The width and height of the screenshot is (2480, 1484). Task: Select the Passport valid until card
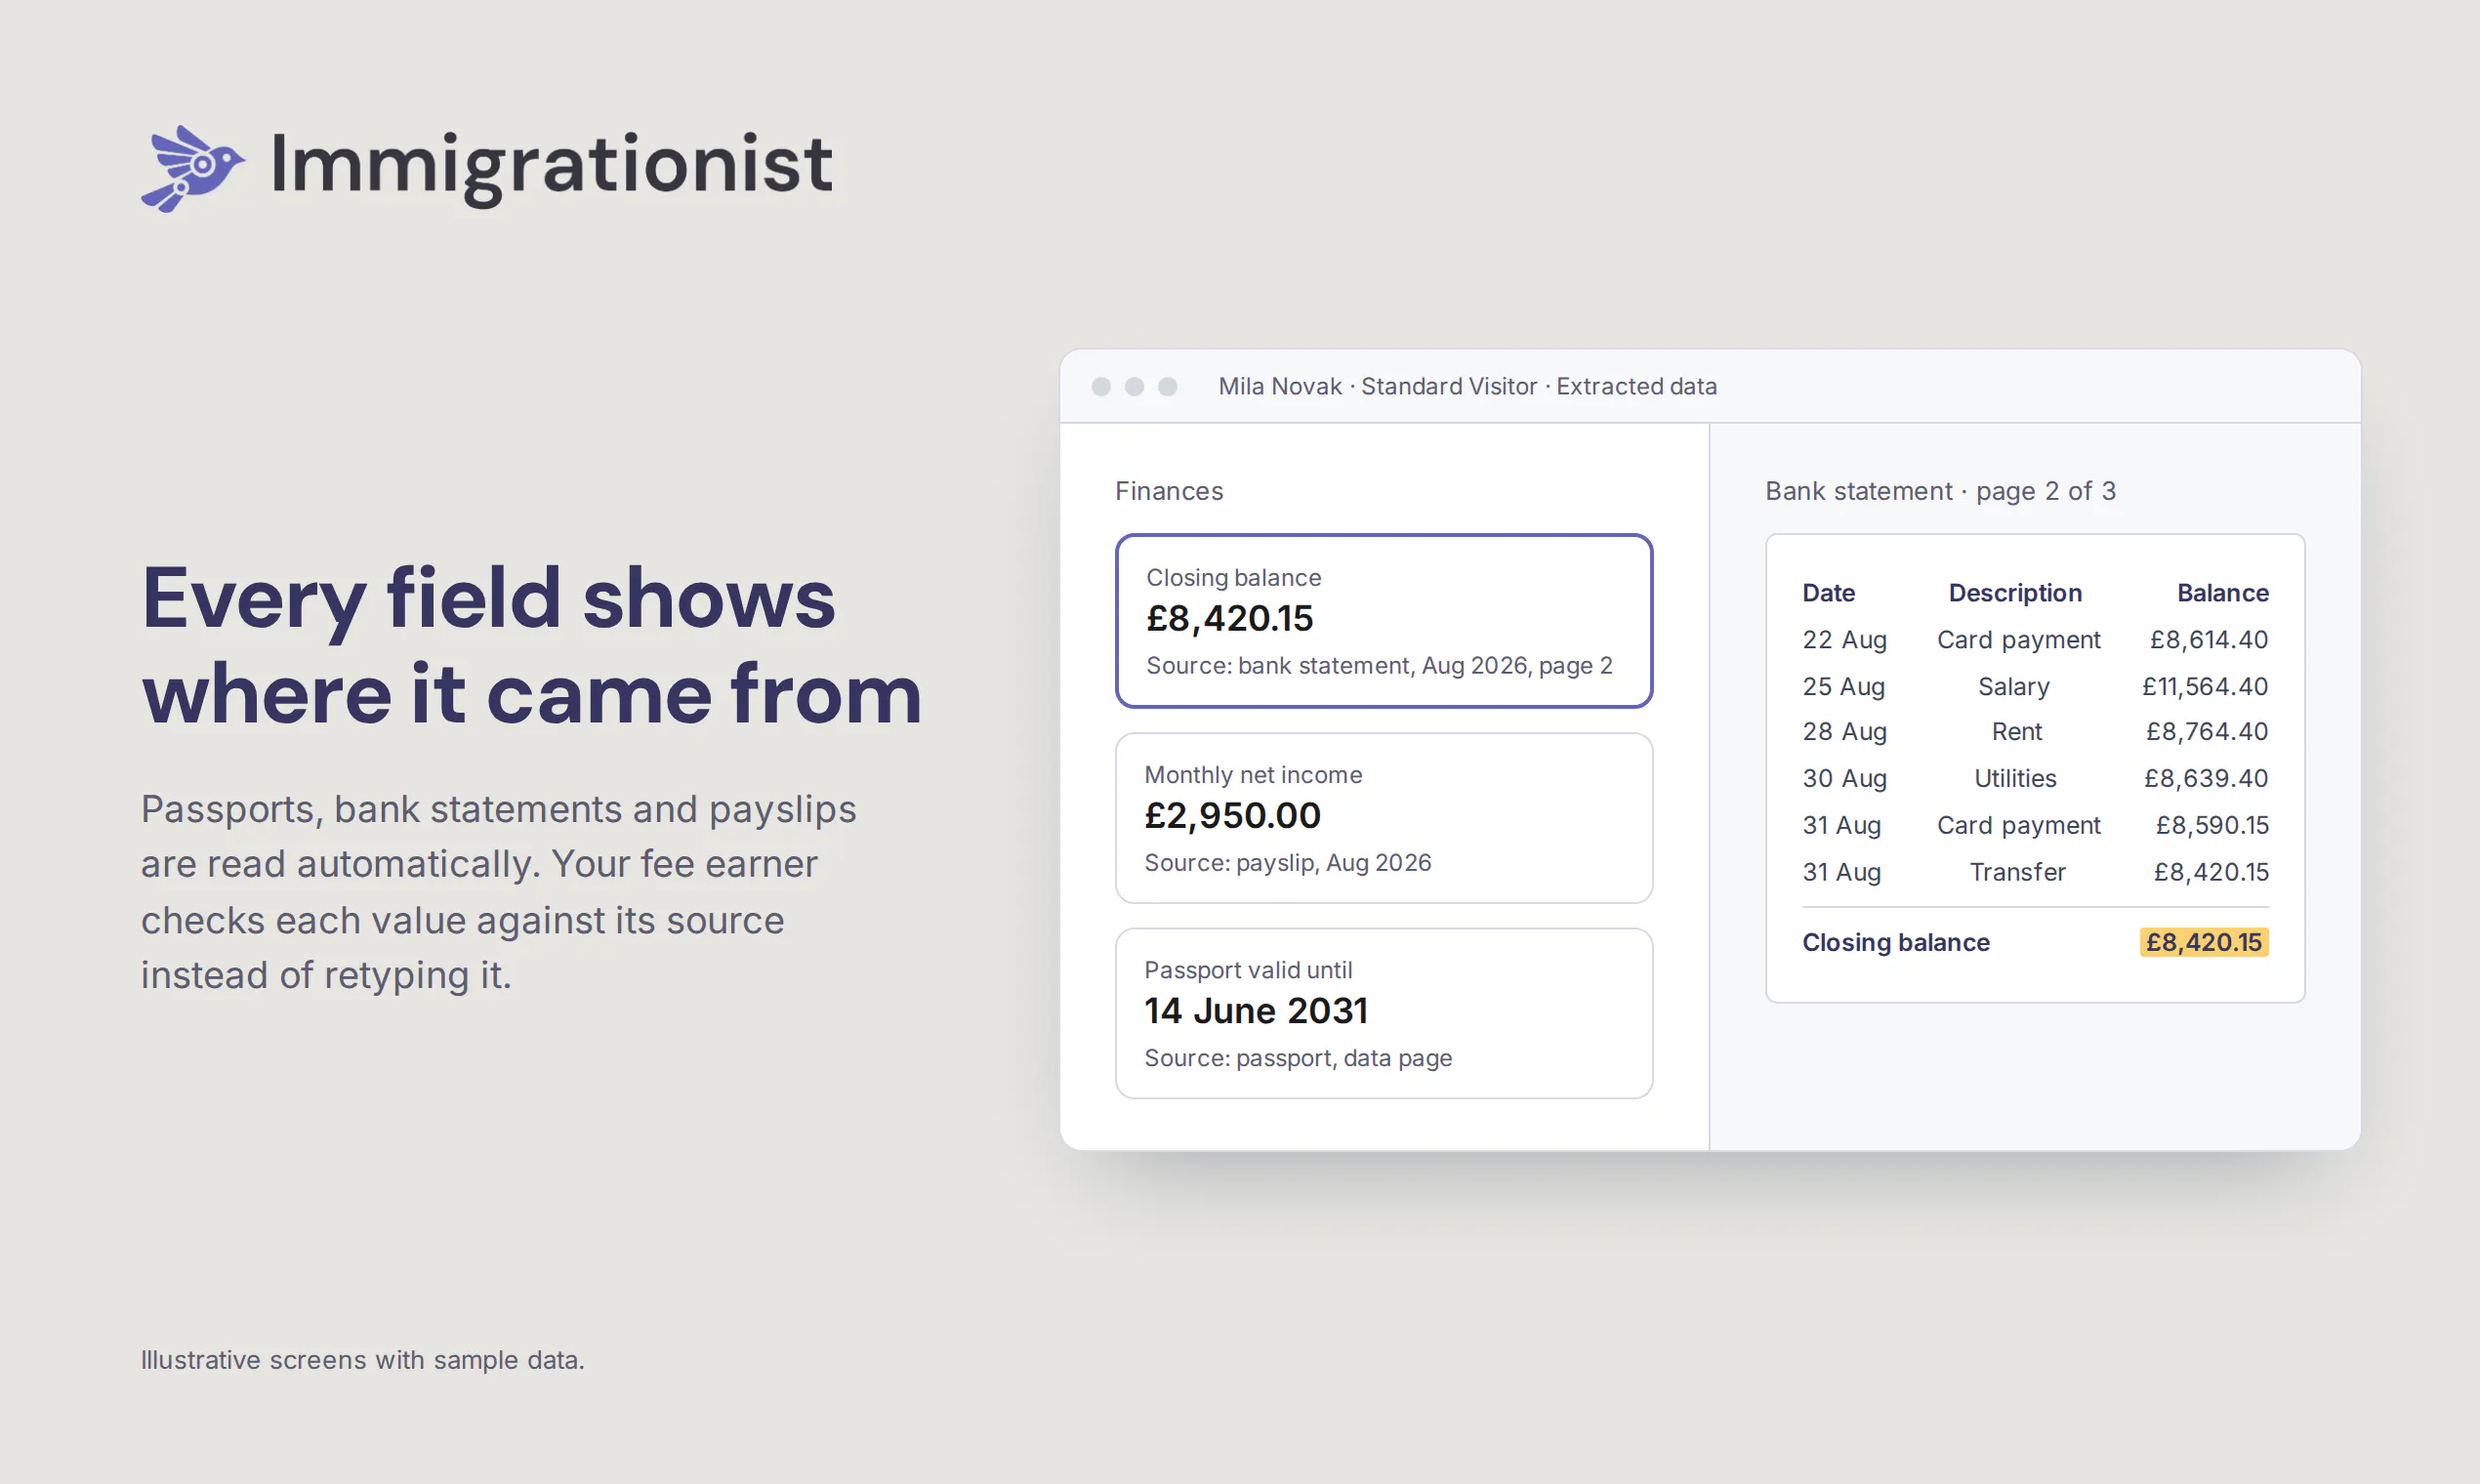1384,1013
